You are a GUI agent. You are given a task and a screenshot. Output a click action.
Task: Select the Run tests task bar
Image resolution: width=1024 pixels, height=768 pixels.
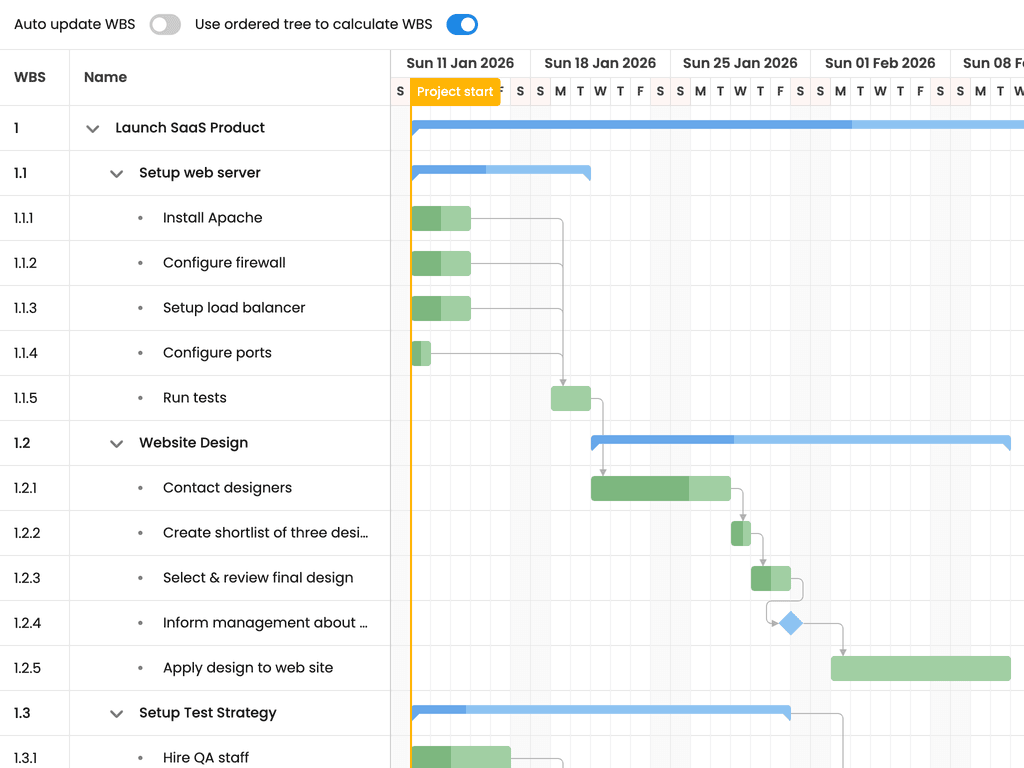pos(571,398)
